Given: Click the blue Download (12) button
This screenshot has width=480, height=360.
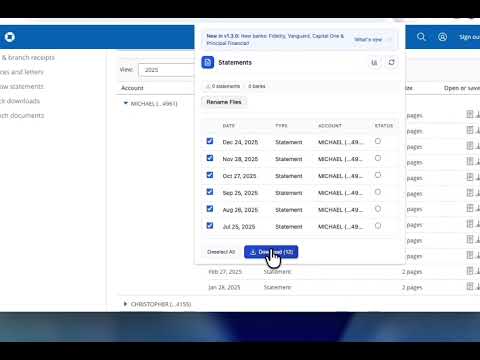Looking at the screenshot, I should tap(271, 252).
